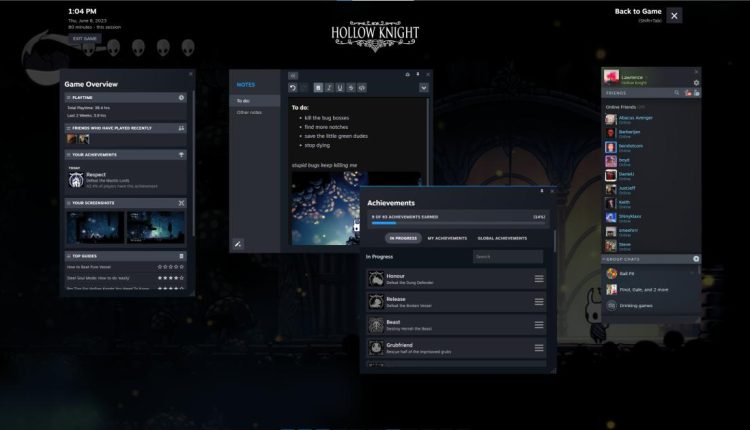750x430 pixels.
Task: Click the Ball Pit group chat avatar
Action: click(x=612, y=274)
